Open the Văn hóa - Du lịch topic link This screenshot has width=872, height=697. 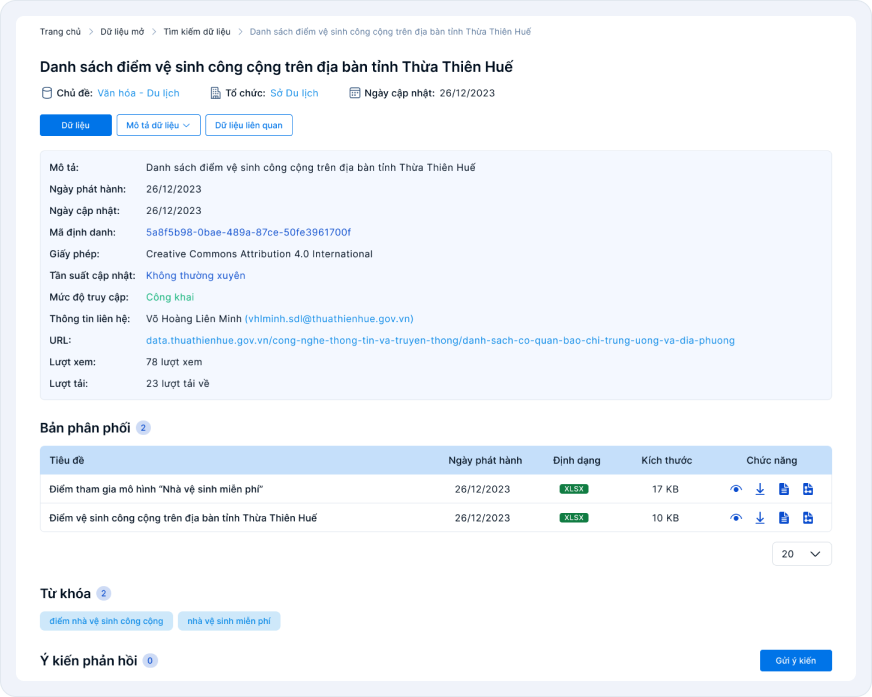[x=138, y=93]
